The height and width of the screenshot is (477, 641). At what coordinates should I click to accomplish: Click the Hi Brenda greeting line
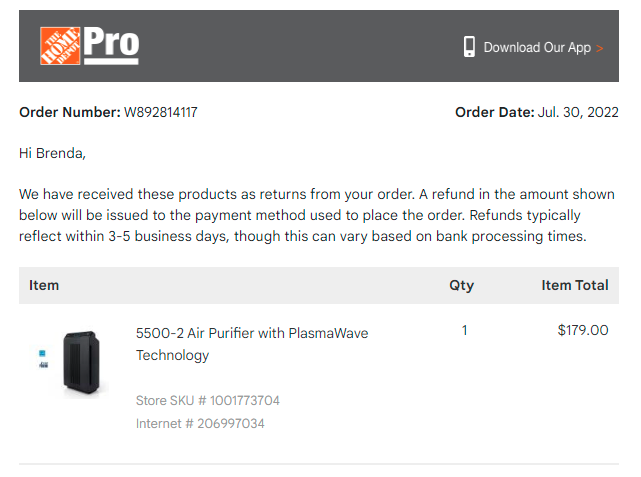pyautogui.click(x=52, y=153)
